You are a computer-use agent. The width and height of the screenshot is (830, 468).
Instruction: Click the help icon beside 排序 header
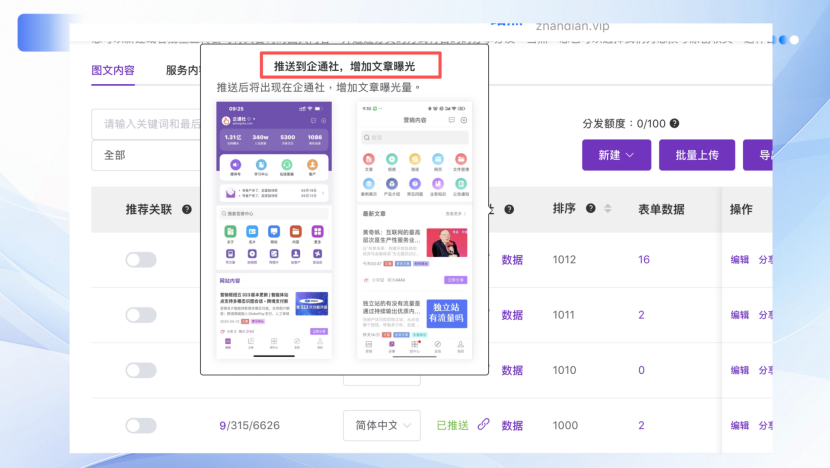tap(589, 209)
